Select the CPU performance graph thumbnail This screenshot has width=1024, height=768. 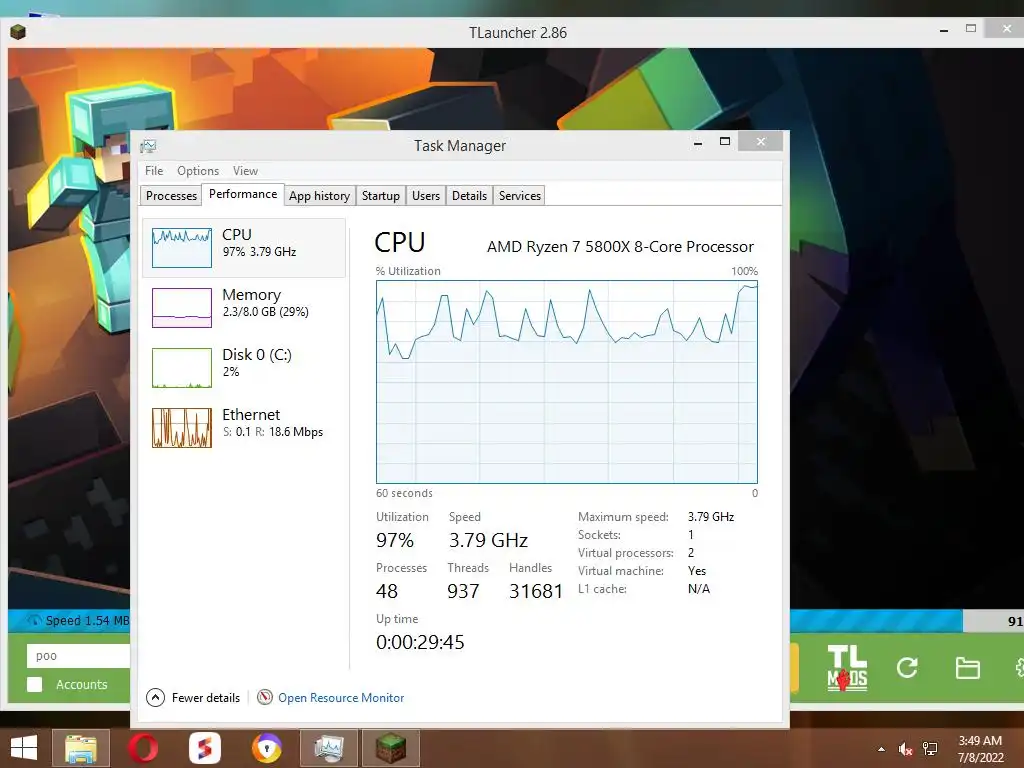coord(182,248)
